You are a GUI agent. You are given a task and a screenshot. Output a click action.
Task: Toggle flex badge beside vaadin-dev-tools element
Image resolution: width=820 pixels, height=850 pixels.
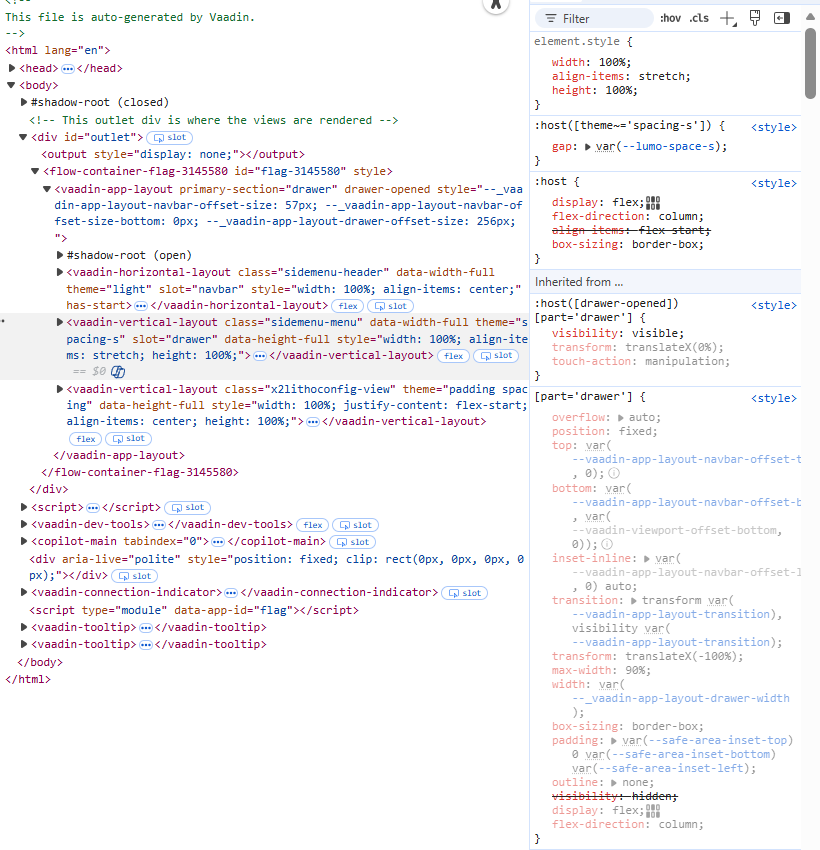click(x=313, y=525)
